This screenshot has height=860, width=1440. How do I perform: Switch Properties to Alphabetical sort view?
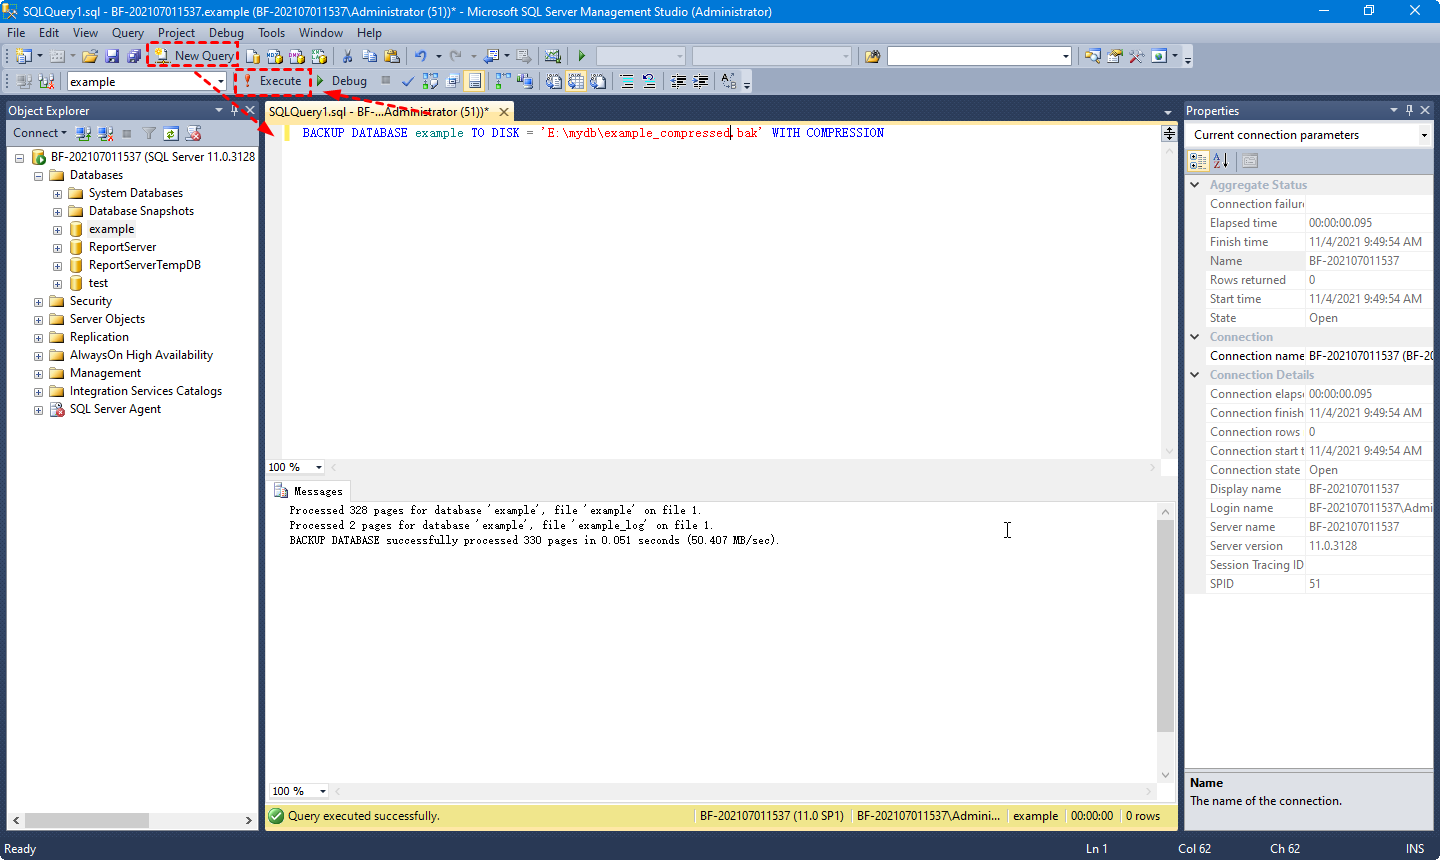[x=1220, y=161]
